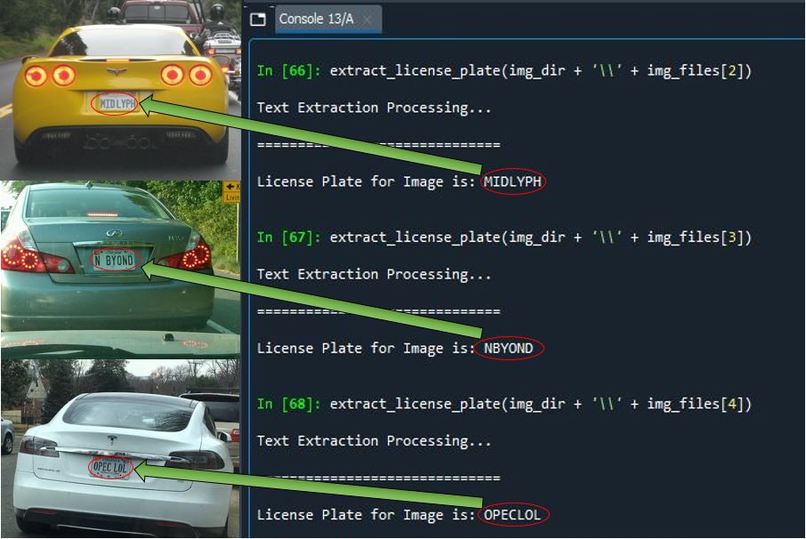Click the In [68] input prompt
The image size is (806, 539).
(x=288, y=404)
